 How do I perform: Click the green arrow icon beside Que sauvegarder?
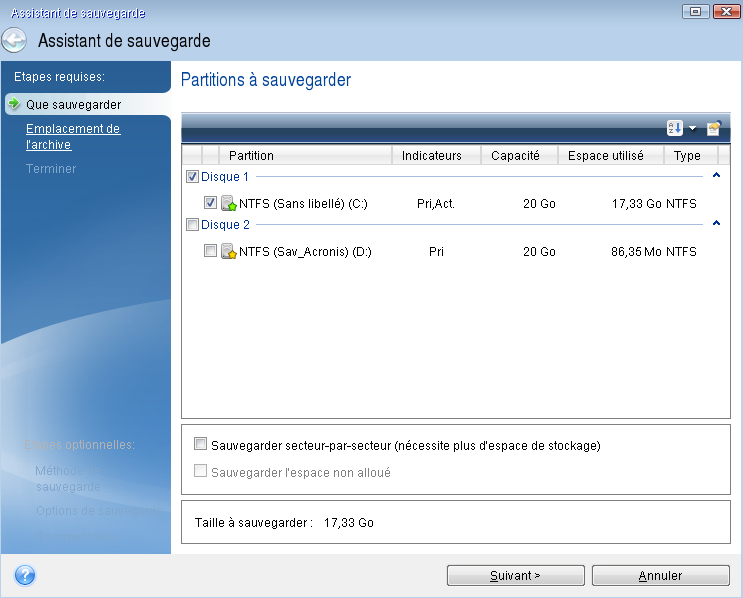point(14,103)
